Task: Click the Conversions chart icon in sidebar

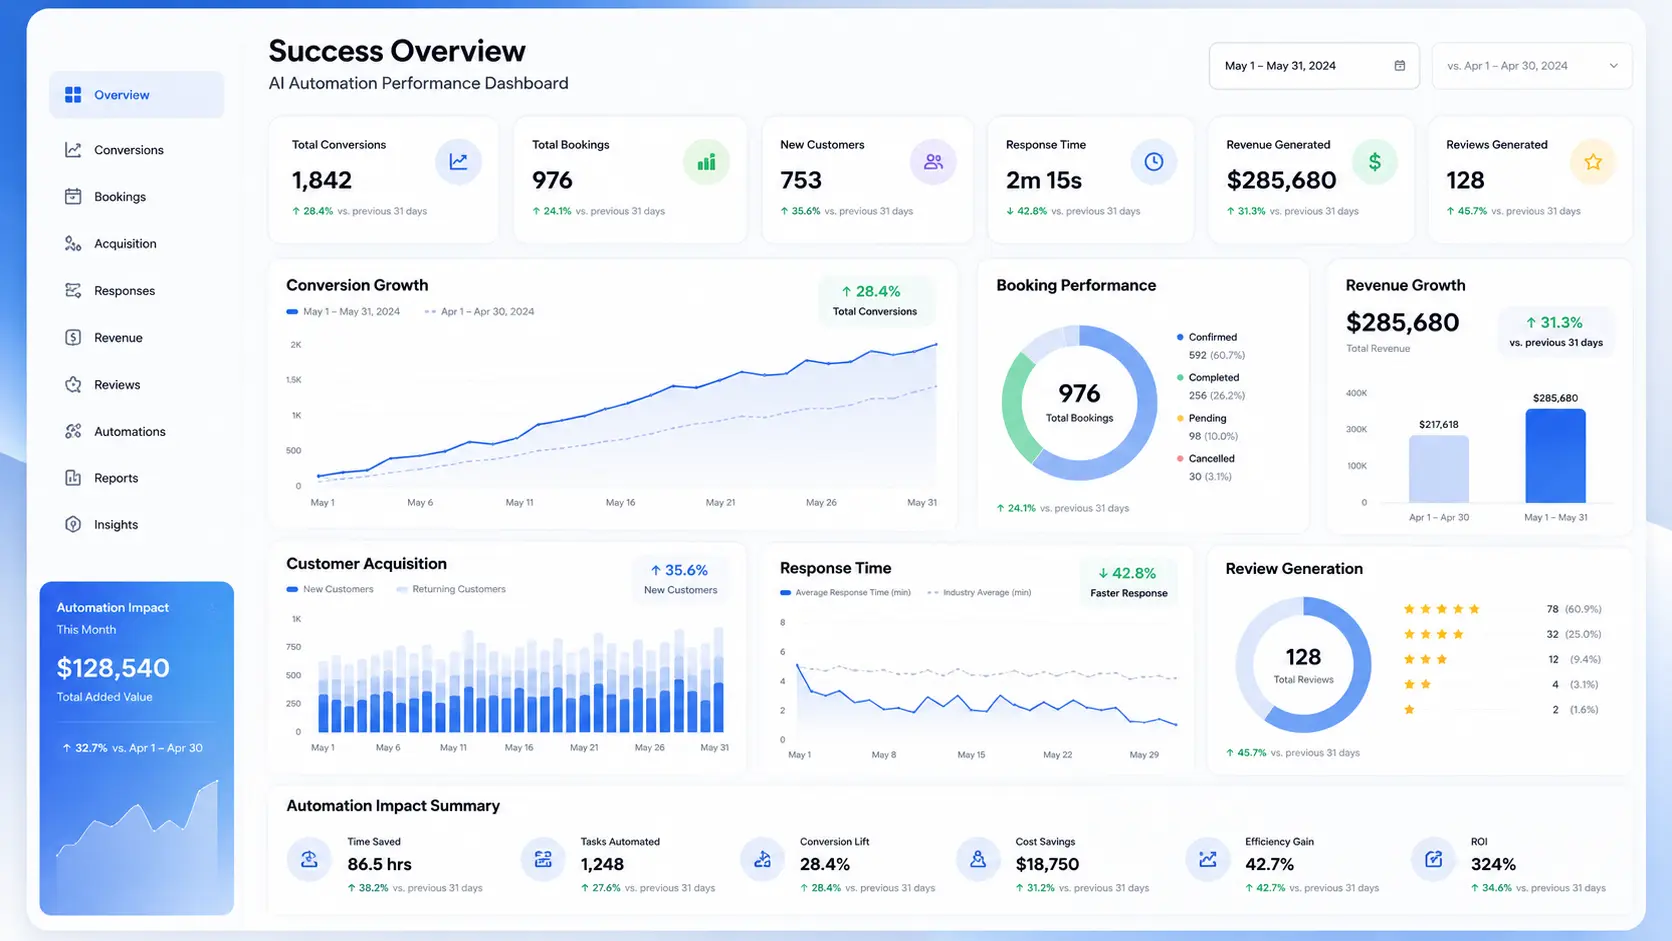Action: click(x=73, y=150)
